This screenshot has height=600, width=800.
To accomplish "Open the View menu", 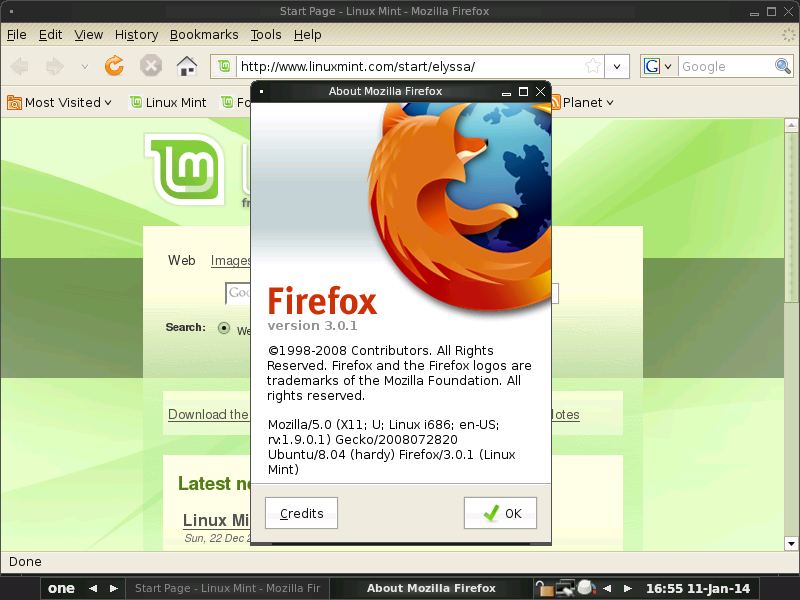I will click(x=89, y=35).
